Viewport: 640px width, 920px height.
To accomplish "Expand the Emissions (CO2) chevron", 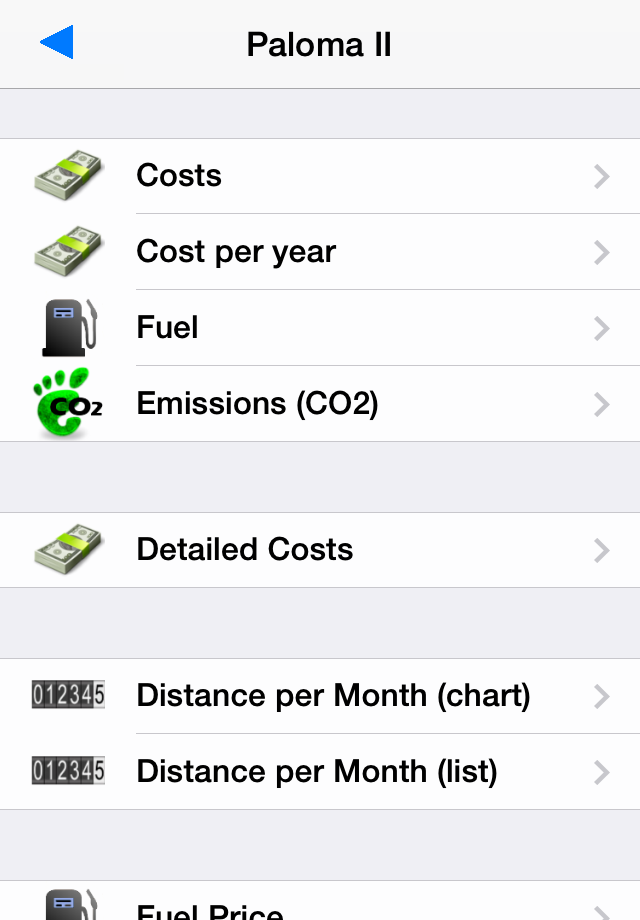I will (x=602, y=404).
